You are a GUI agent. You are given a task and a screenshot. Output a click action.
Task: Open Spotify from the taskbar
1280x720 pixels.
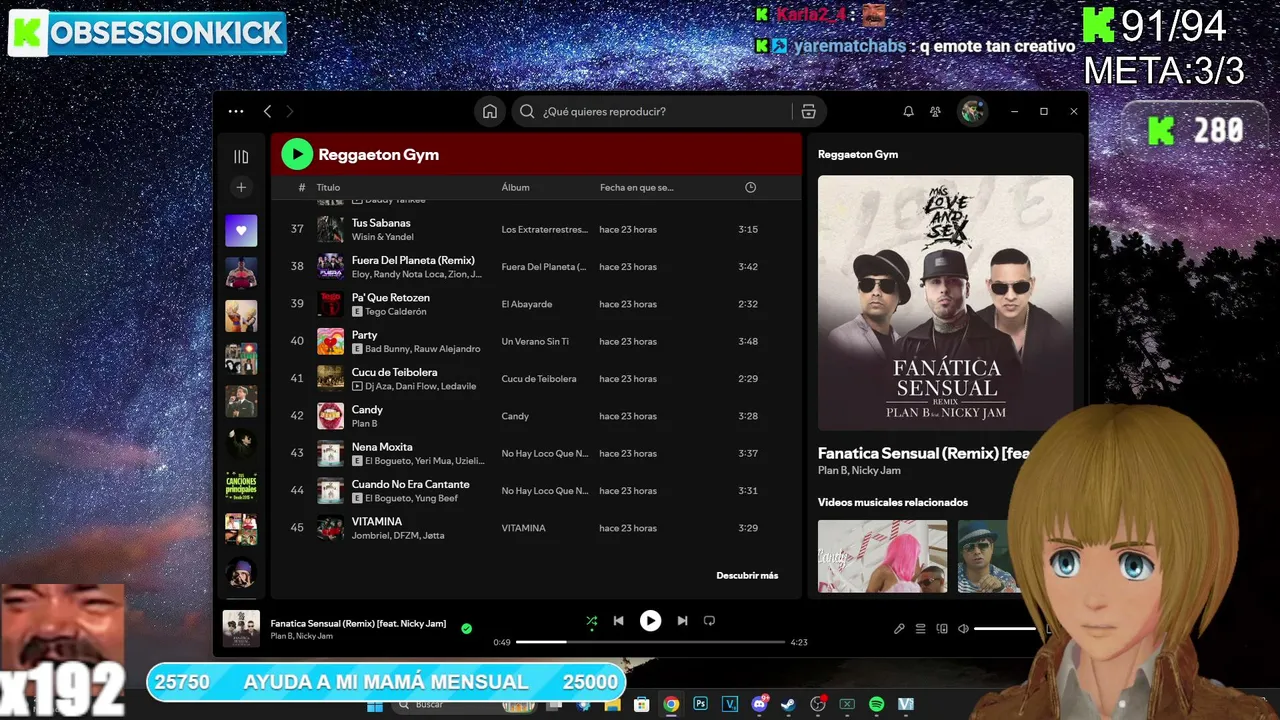[x=876, y=705]
